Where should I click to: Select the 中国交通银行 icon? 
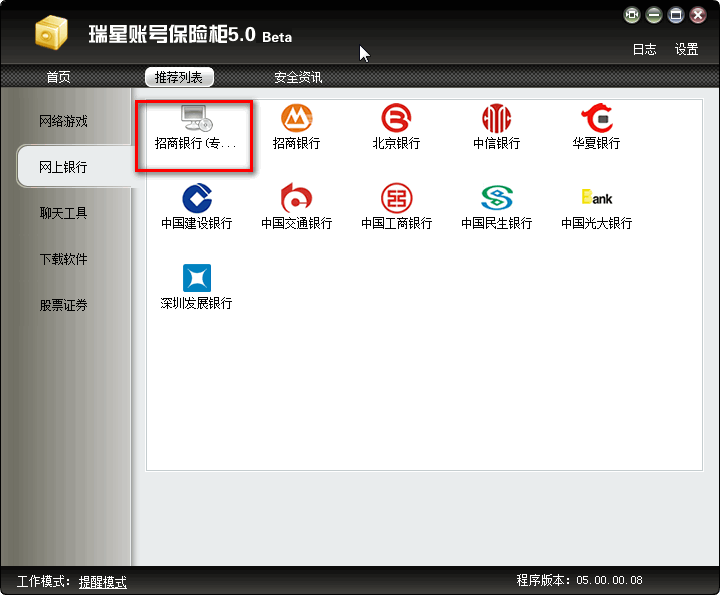(x=297, y=198)
